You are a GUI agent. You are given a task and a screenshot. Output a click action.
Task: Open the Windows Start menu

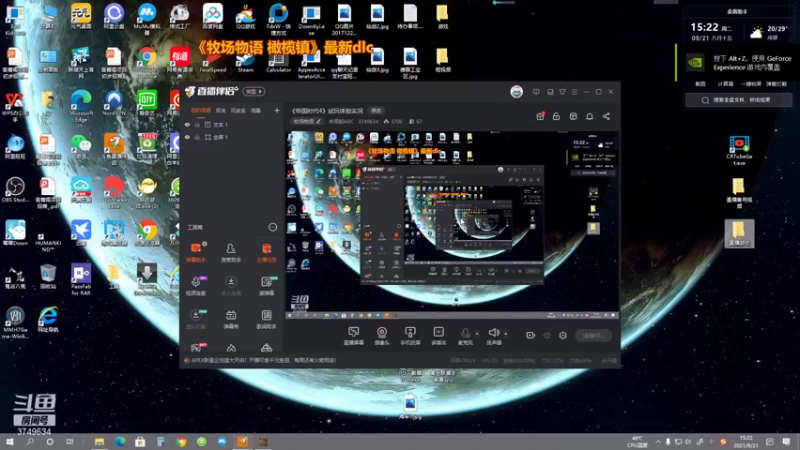coord(10,441)
